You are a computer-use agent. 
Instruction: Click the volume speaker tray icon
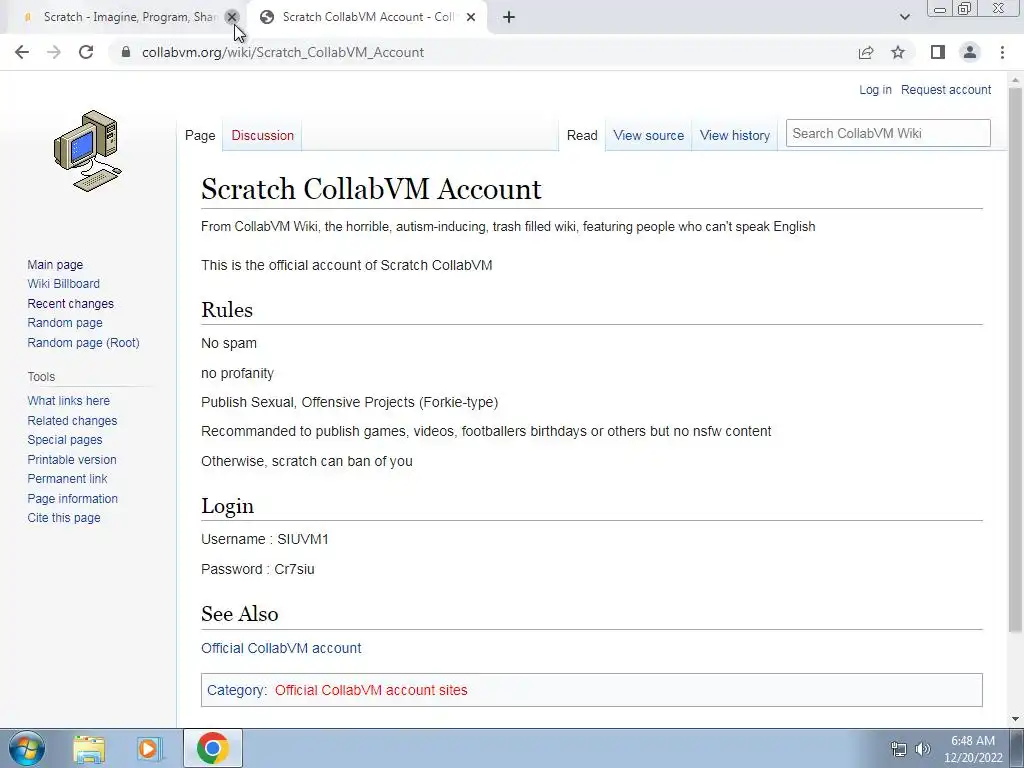coord(923,749)
